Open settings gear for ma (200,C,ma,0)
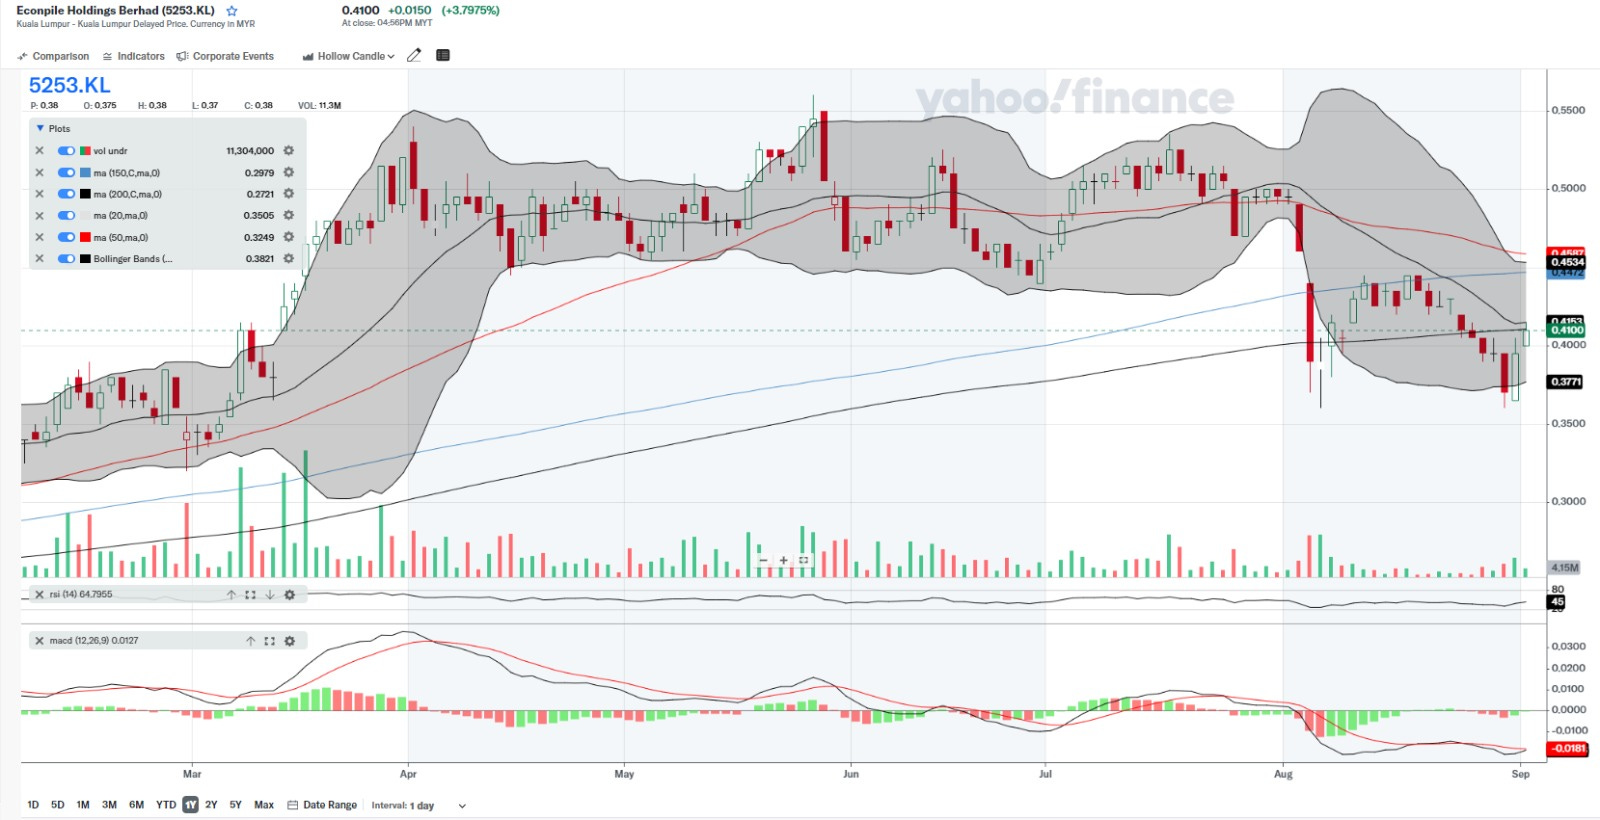 [x=289, y=194]
